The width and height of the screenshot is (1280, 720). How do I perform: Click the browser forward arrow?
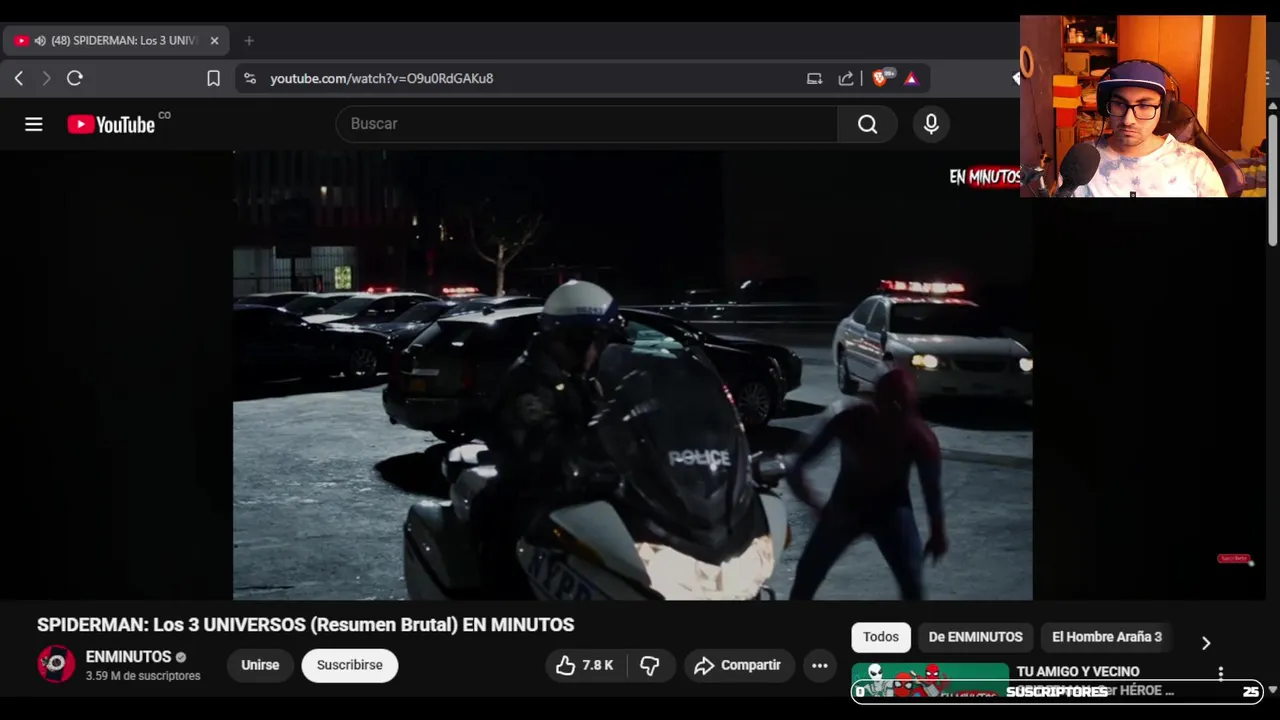[x=46, y=78]
